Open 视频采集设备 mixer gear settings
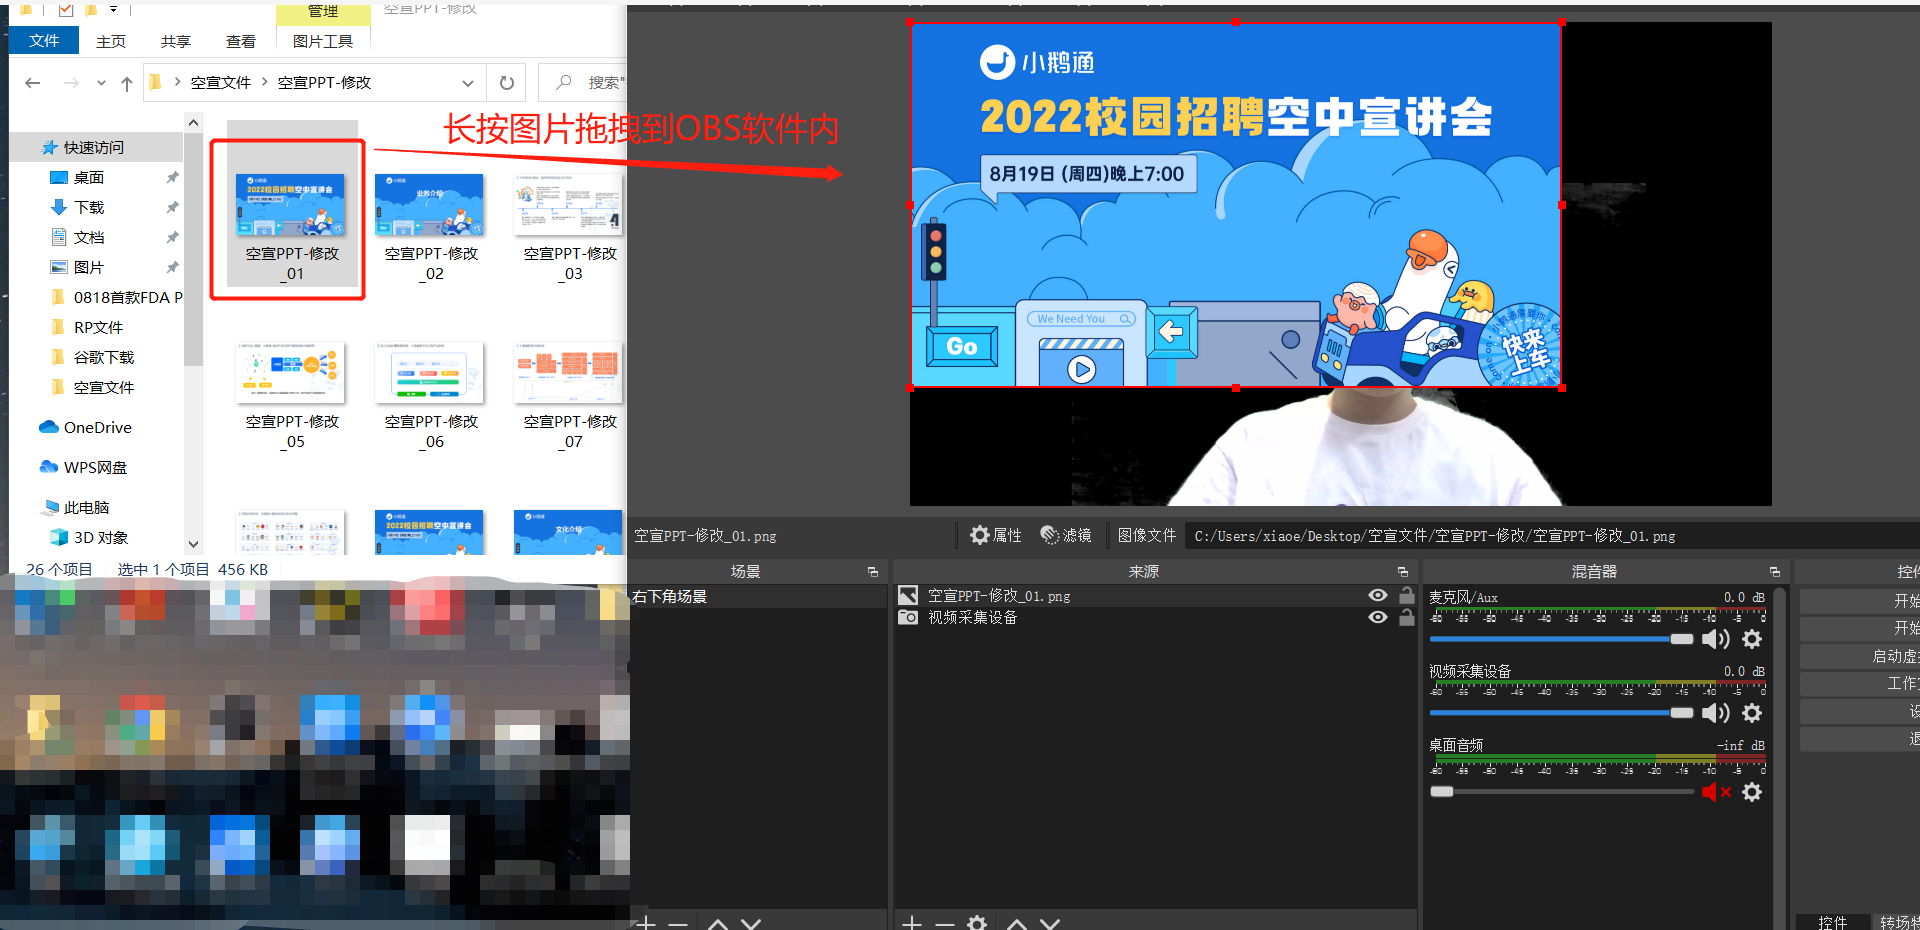This screenshot has width=1920, height=930. click(x=1752, y=713)
